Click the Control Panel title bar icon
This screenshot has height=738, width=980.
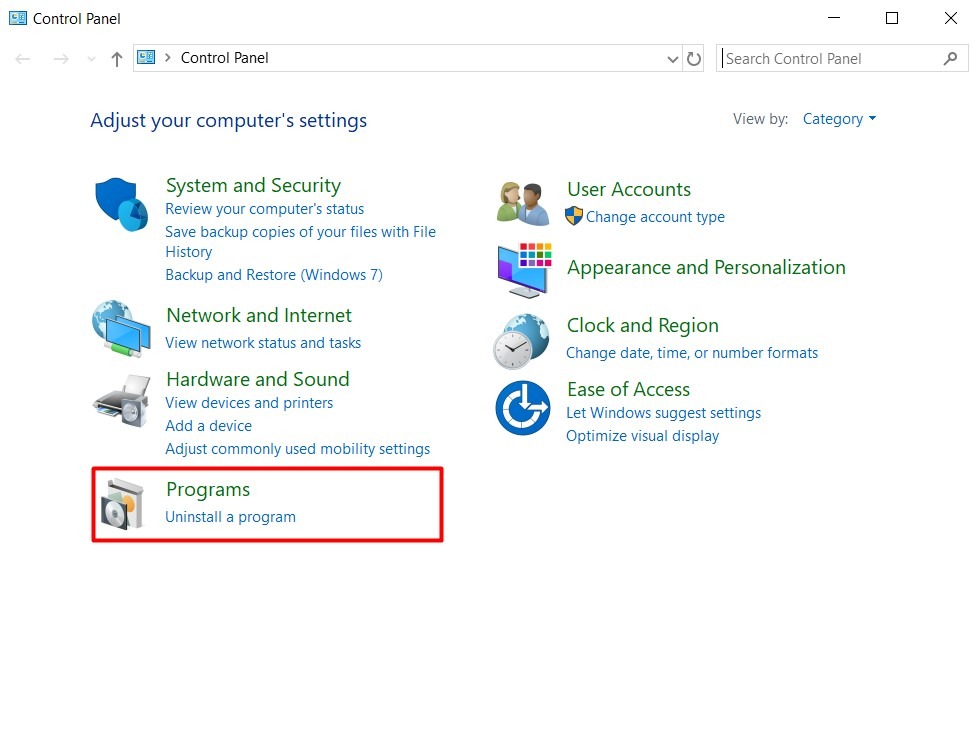(18, 18)
